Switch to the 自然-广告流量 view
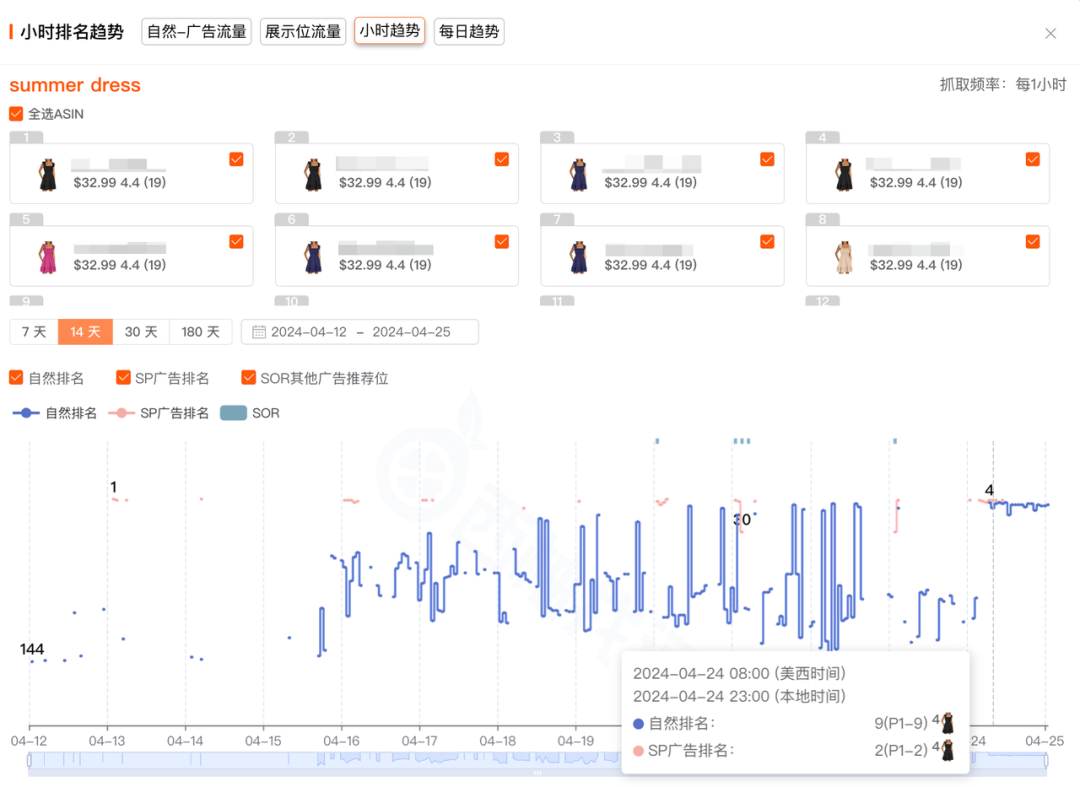 (196, 31)
